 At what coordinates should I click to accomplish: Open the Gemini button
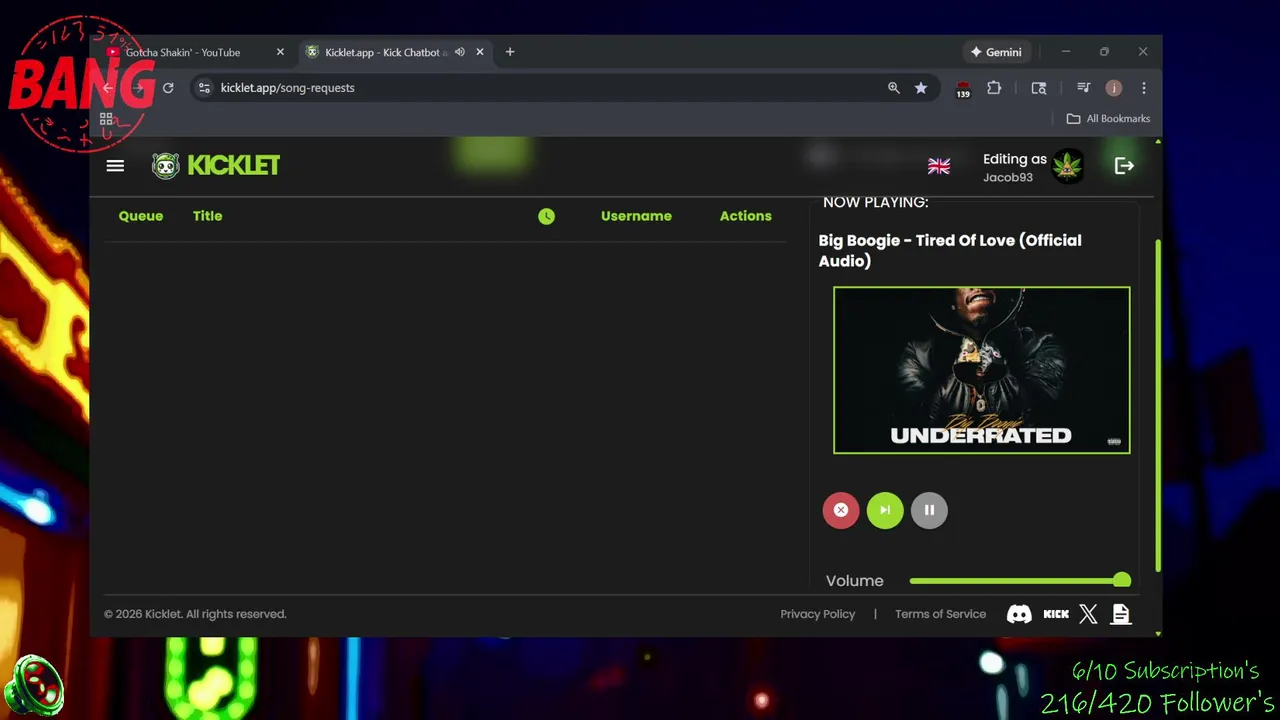coord(996,52)
